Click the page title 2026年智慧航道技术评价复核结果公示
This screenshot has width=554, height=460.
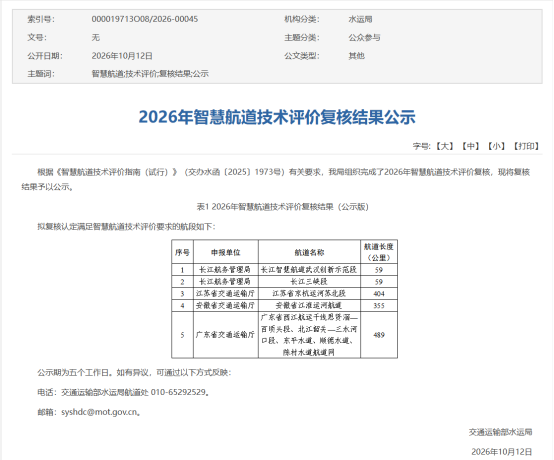click(x=277, y=117)
